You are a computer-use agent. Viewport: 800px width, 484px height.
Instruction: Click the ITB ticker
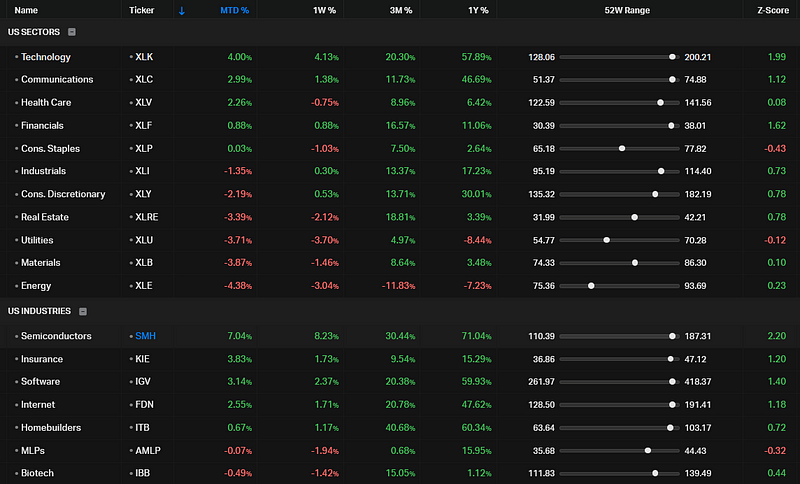click(142, 428)
